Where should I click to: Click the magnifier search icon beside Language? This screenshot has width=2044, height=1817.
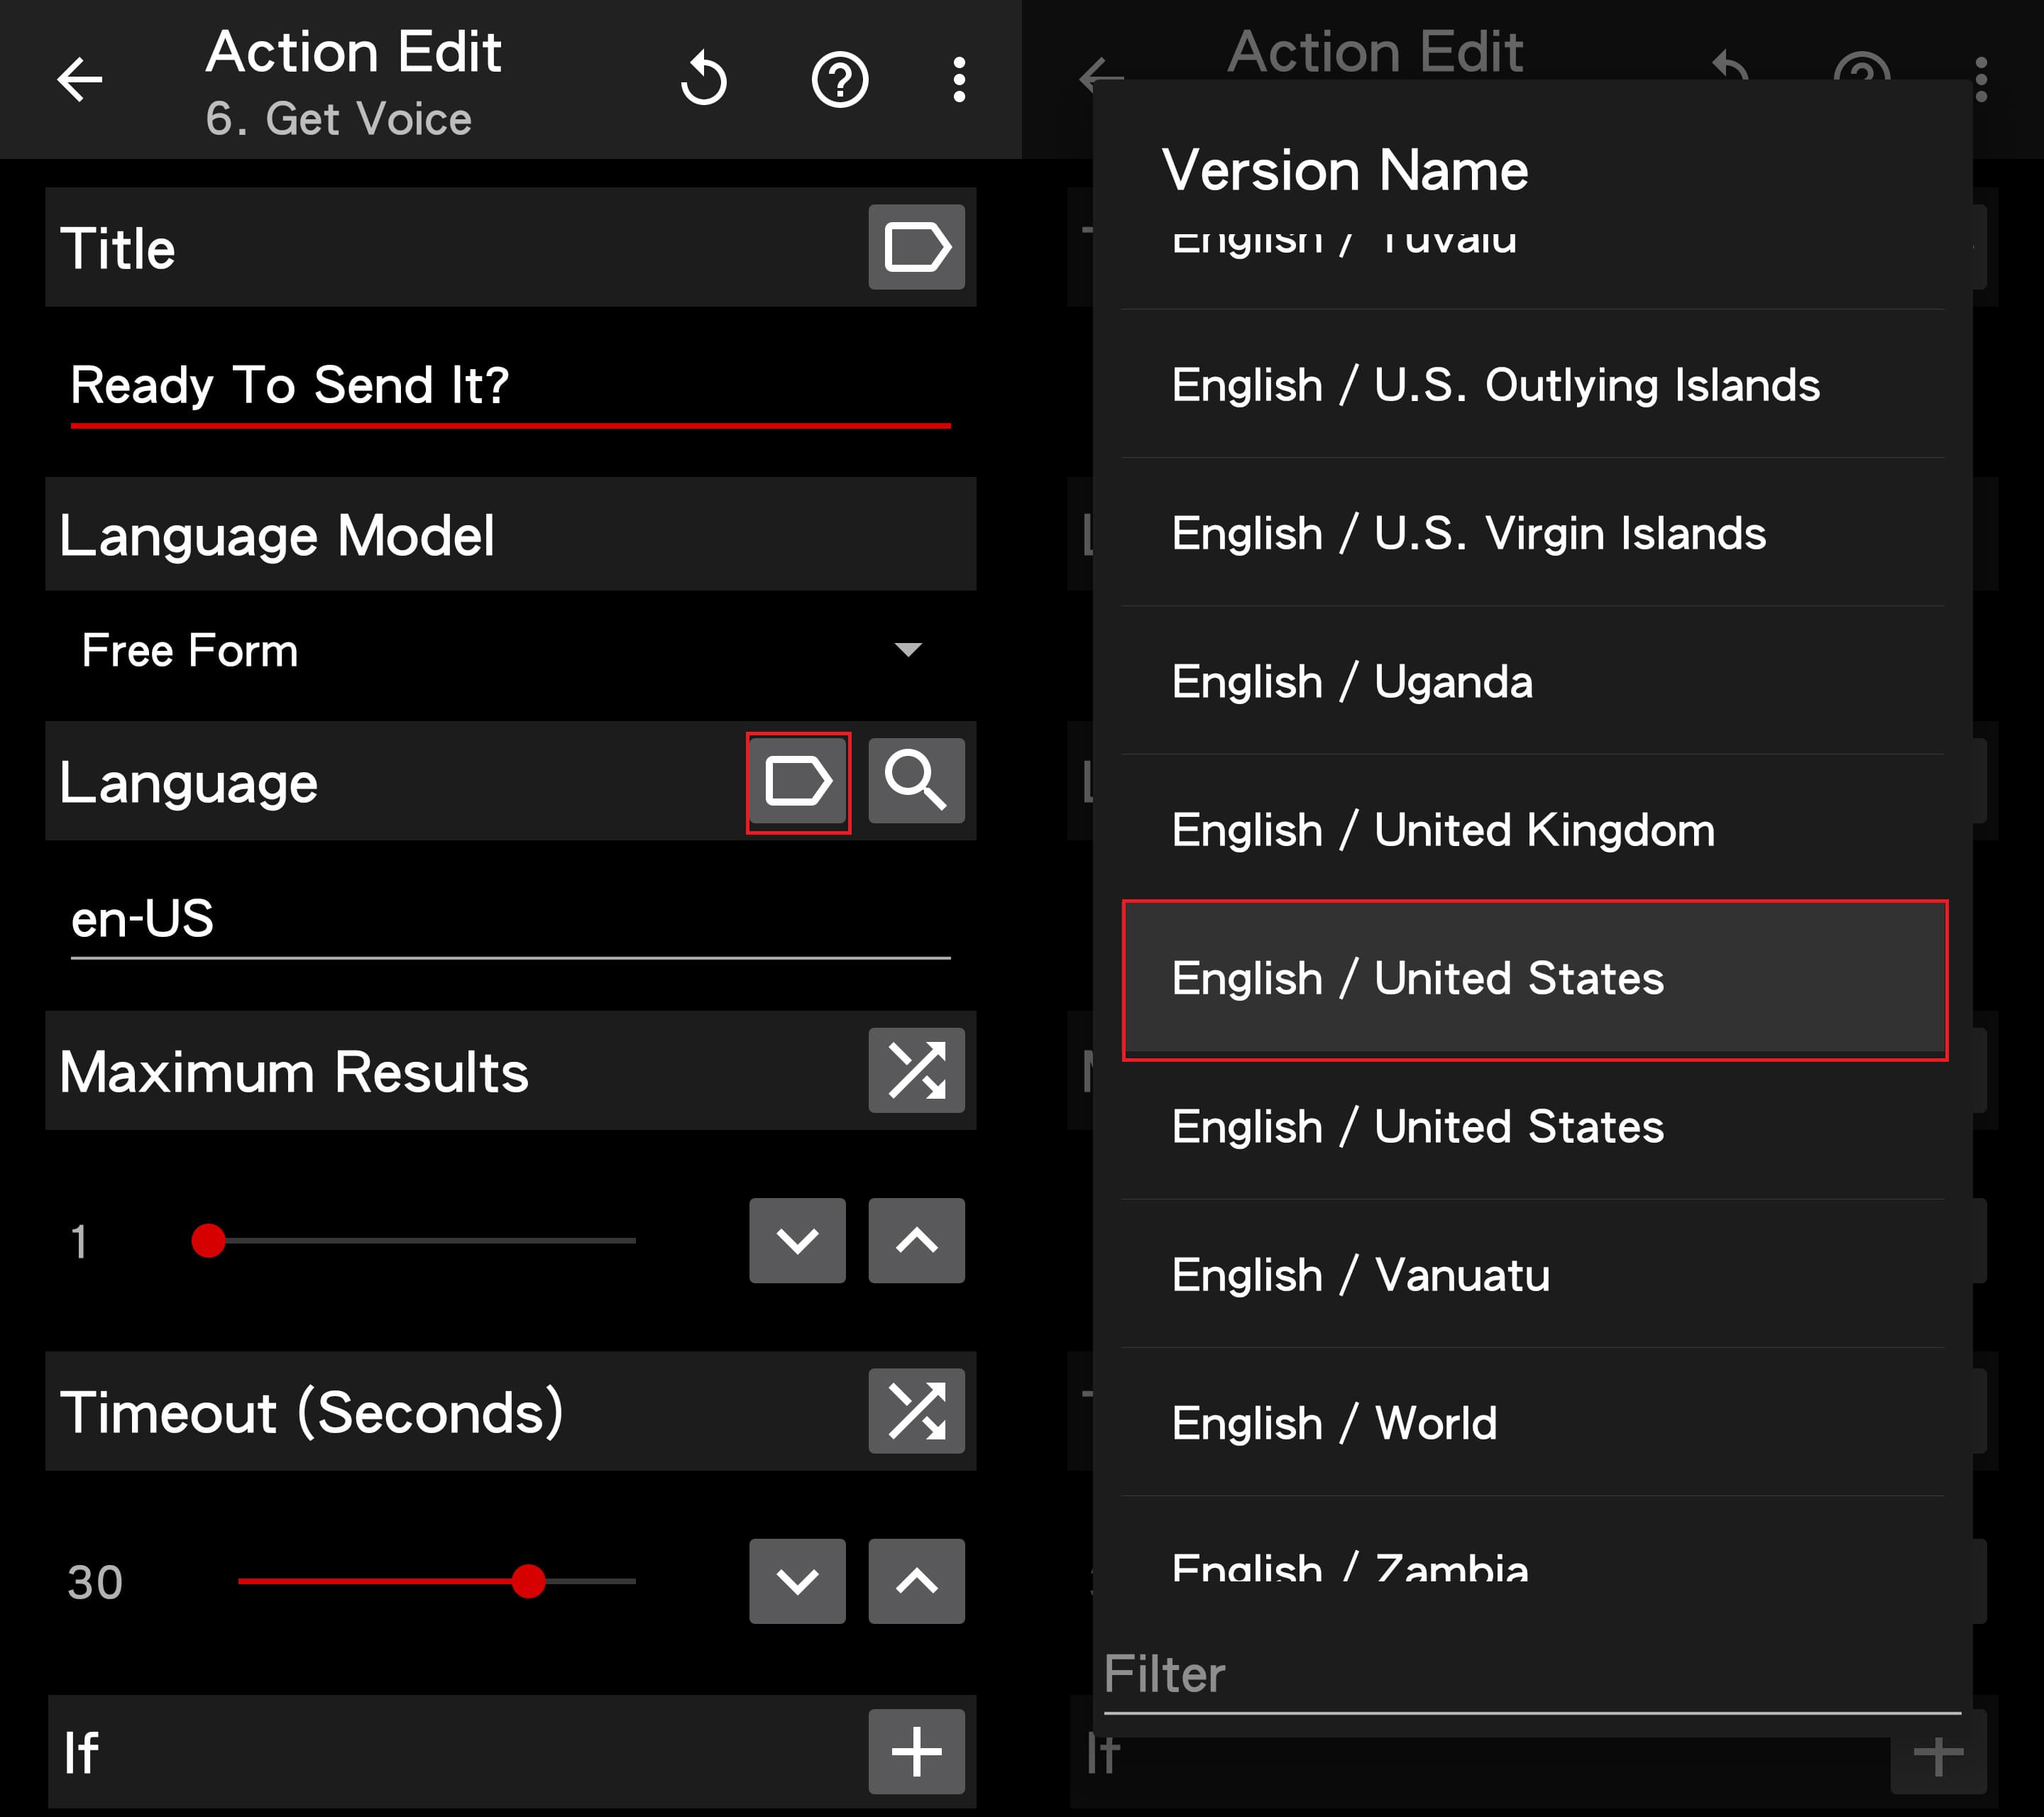(916, 781)
